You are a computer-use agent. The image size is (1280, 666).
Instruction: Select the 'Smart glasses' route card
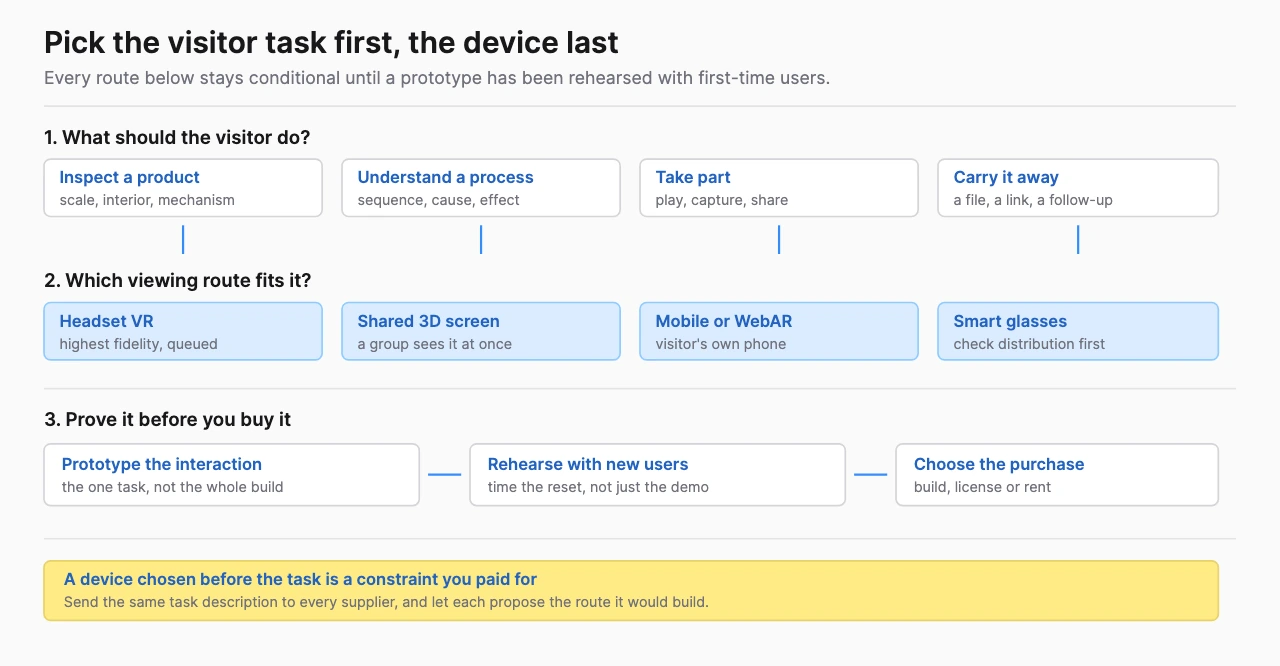[1078, 331]
